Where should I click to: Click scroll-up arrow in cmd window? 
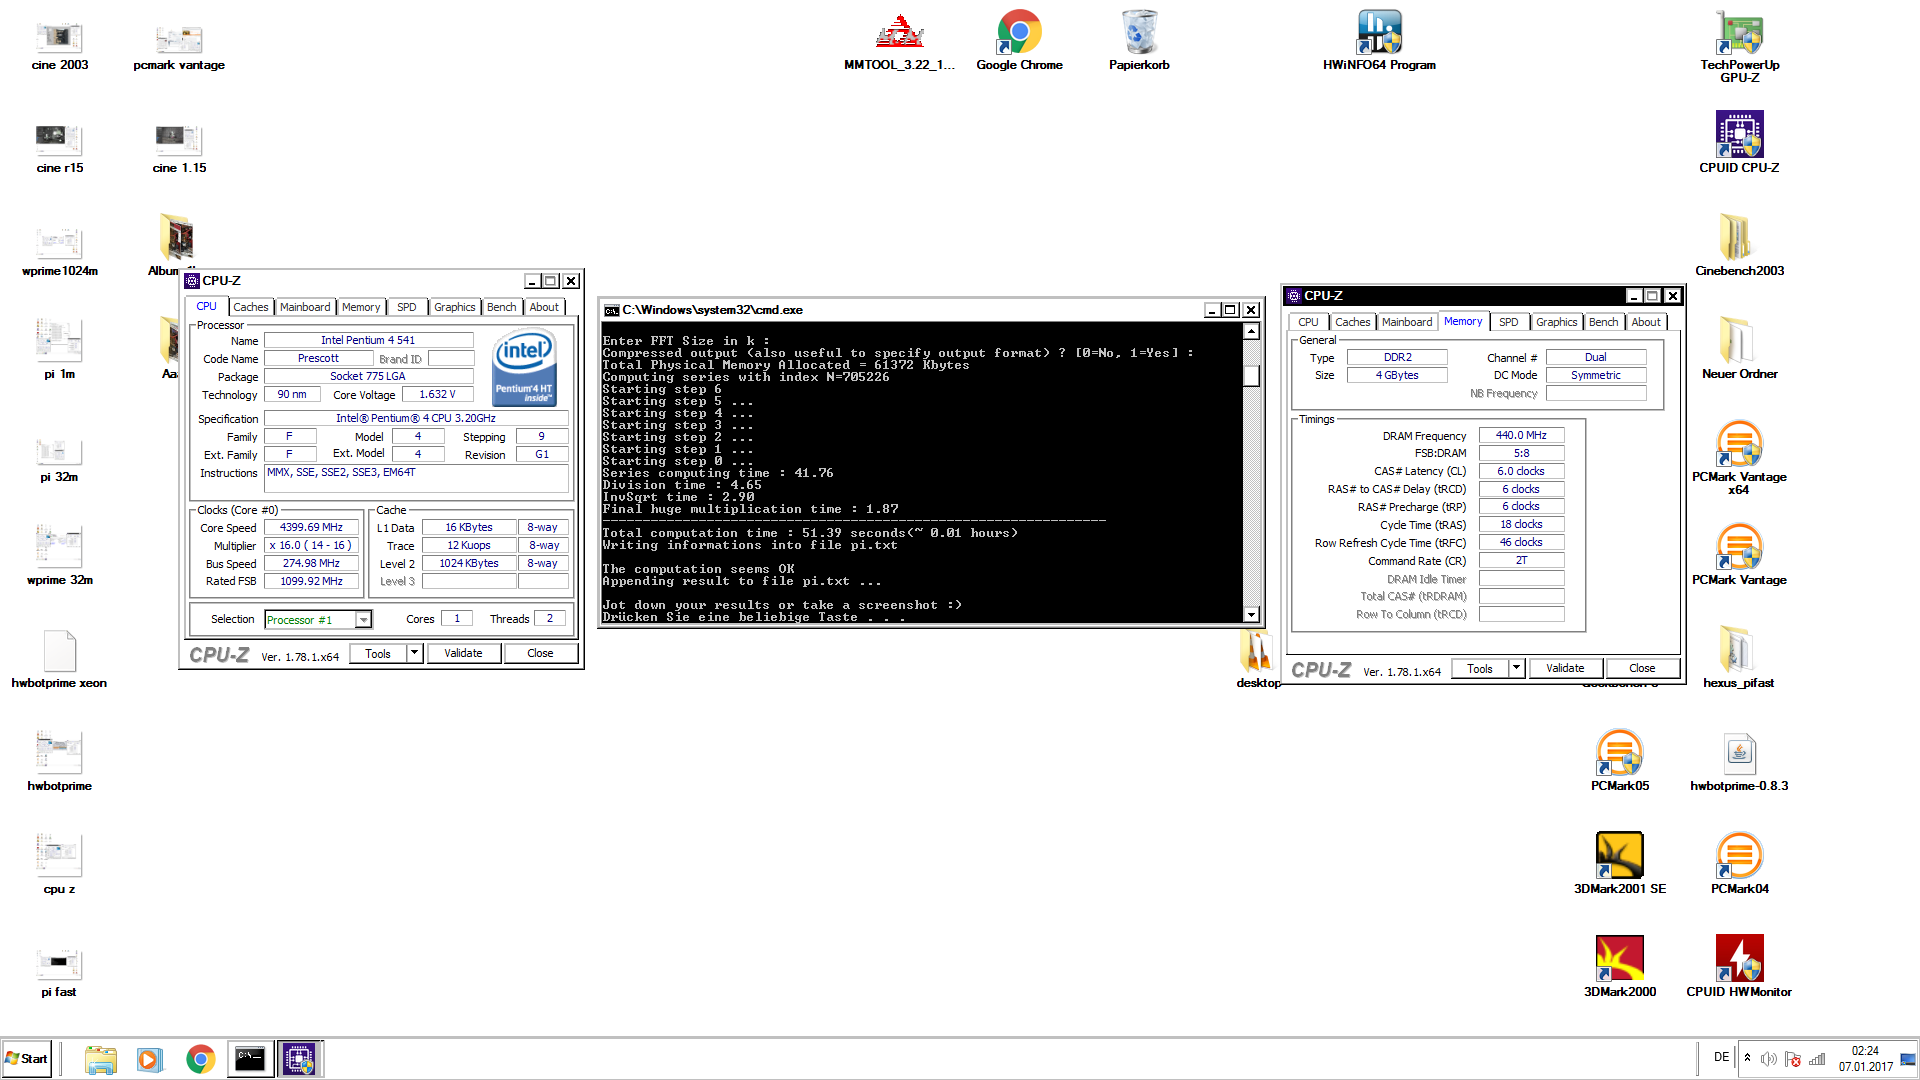coord(1251,331)
